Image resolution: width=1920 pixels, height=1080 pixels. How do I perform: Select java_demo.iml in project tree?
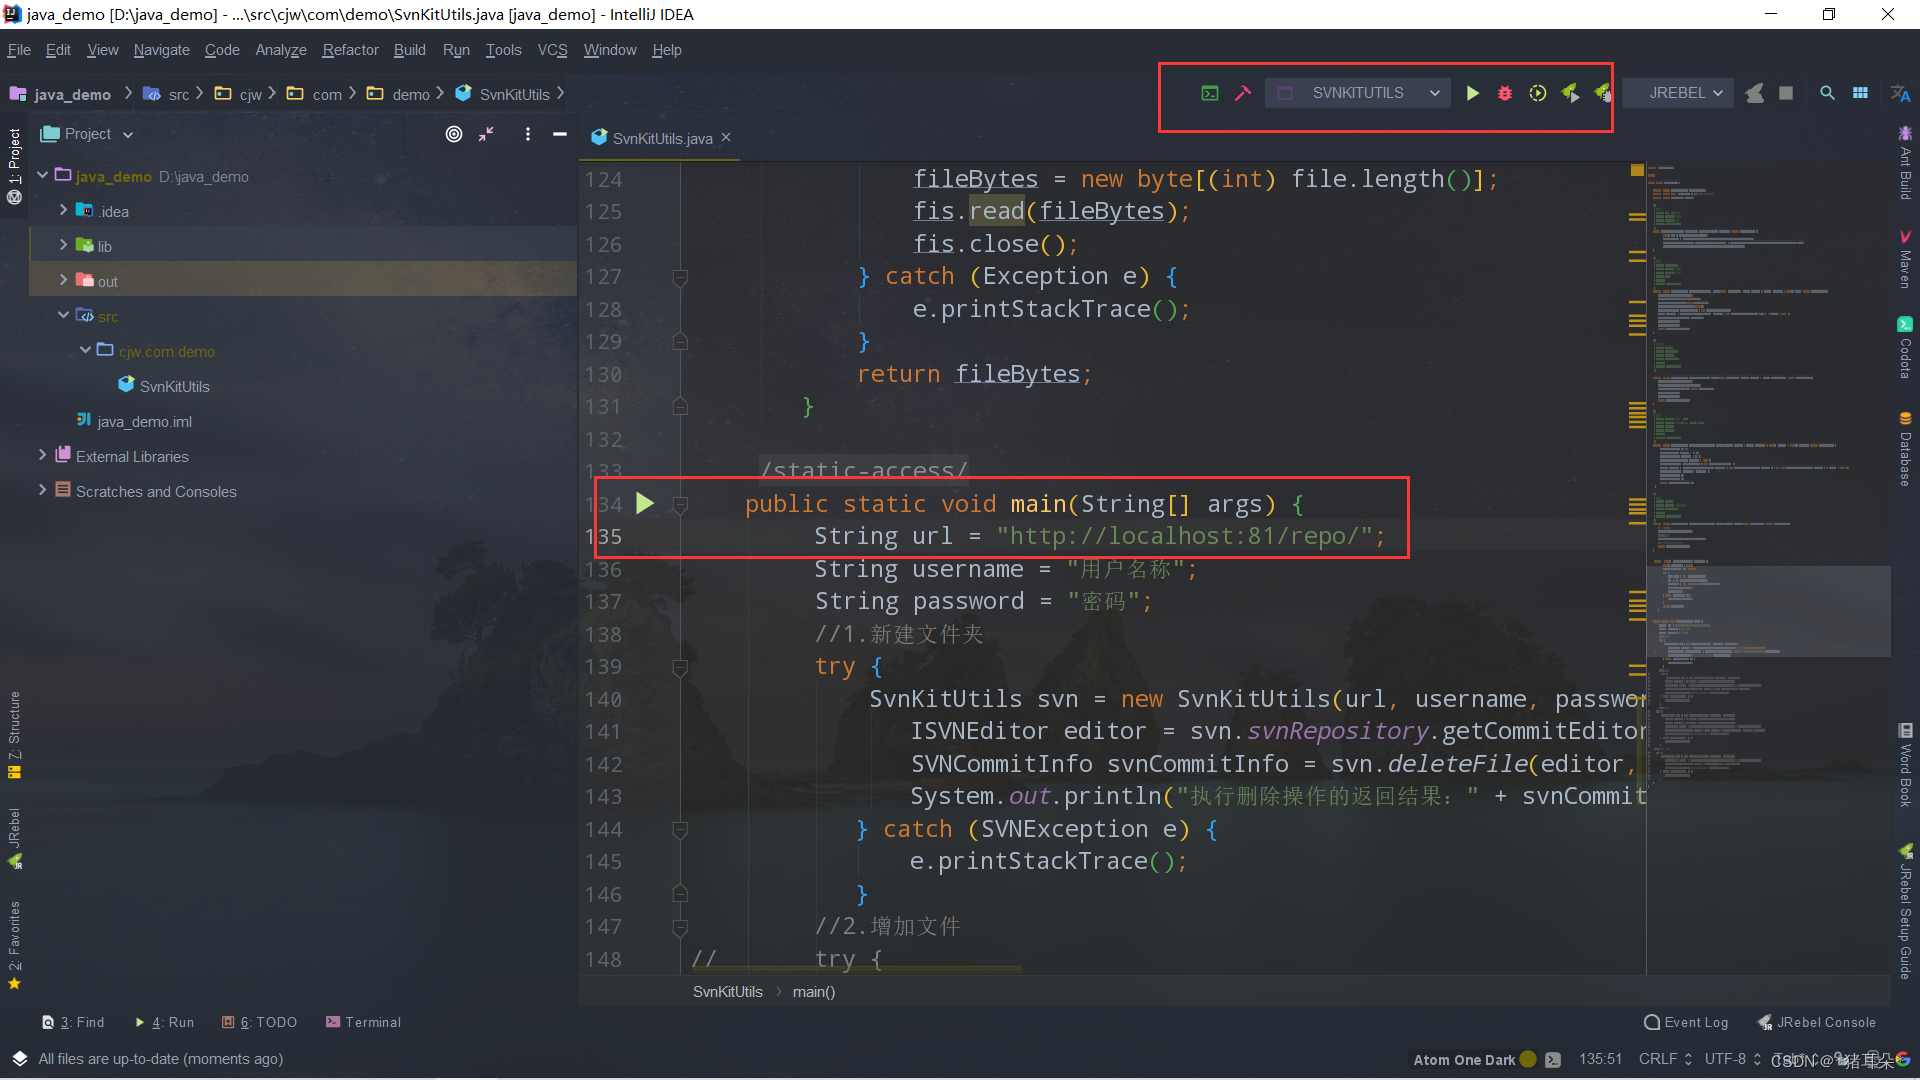point(144,421)
